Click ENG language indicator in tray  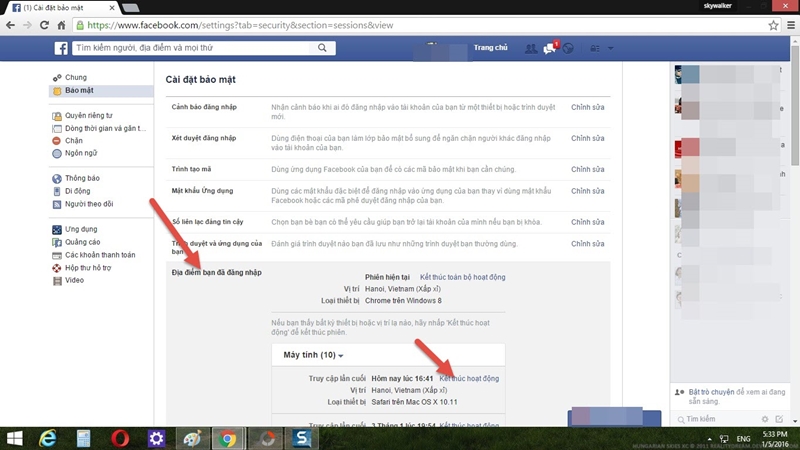[743, 439]
